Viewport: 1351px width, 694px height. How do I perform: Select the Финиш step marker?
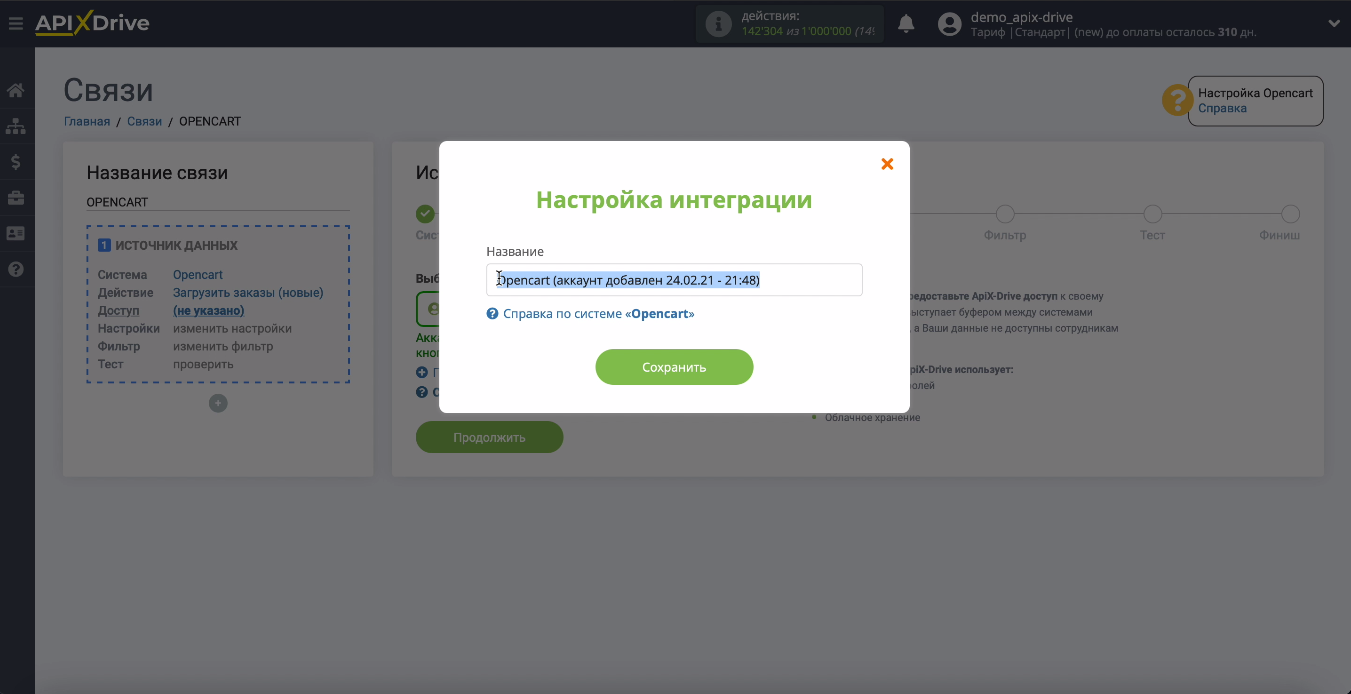pyautogui.click(x=1290, y=214)
